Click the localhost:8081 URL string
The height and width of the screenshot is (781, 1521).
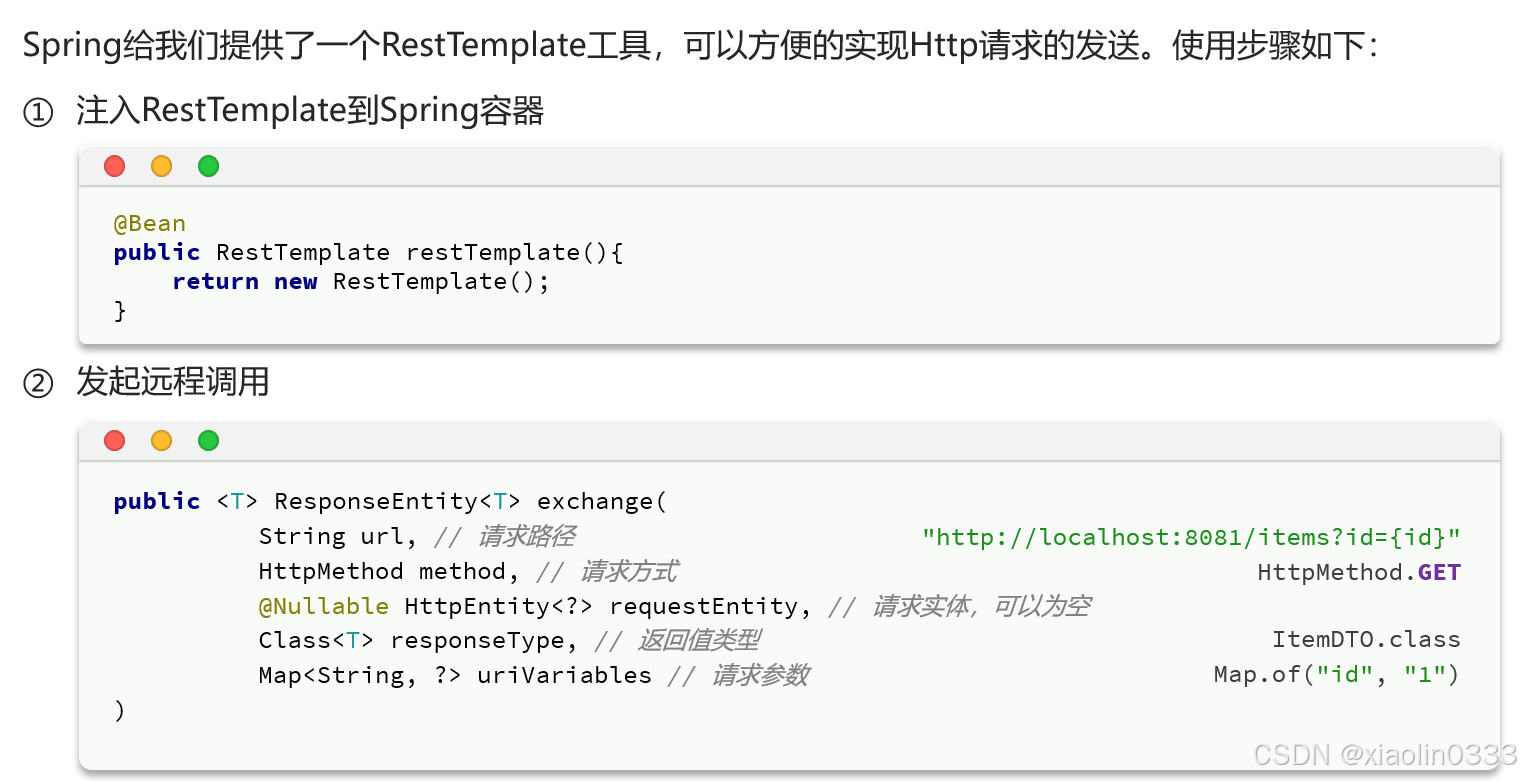click(1192, 537)
